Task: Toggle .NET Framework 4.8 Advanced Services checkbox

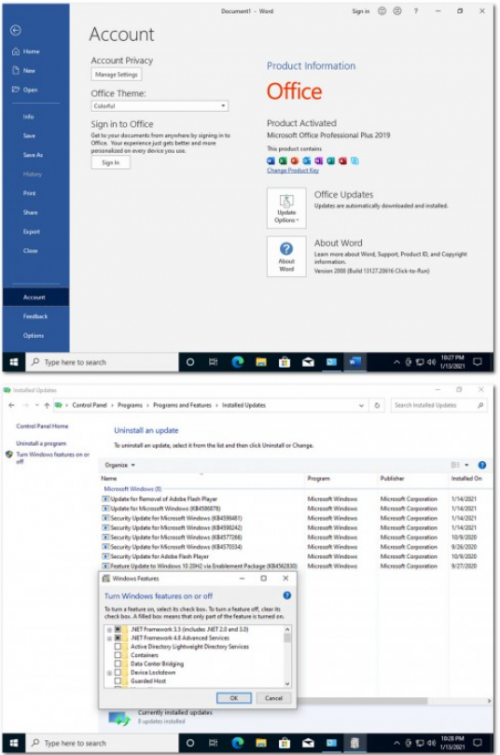Action: coord(118,638)
